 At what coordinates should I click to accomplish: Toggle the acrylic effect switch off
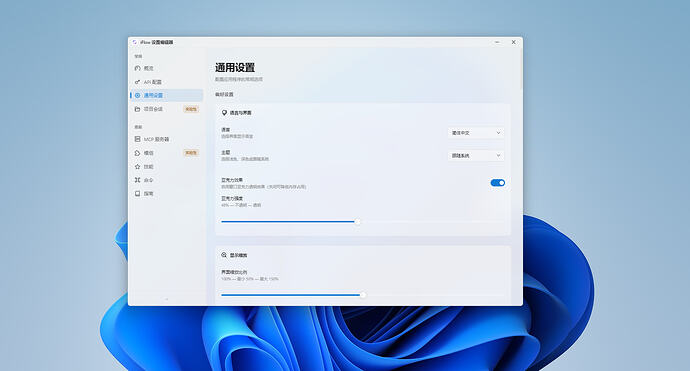[498, 183]
